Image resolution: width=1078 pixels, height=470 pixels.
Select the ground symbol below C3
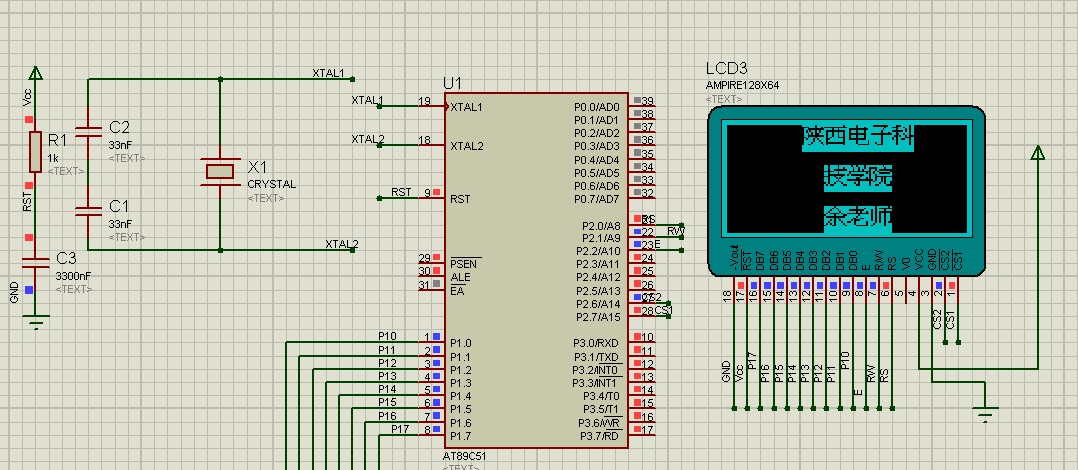coord(36,321)
